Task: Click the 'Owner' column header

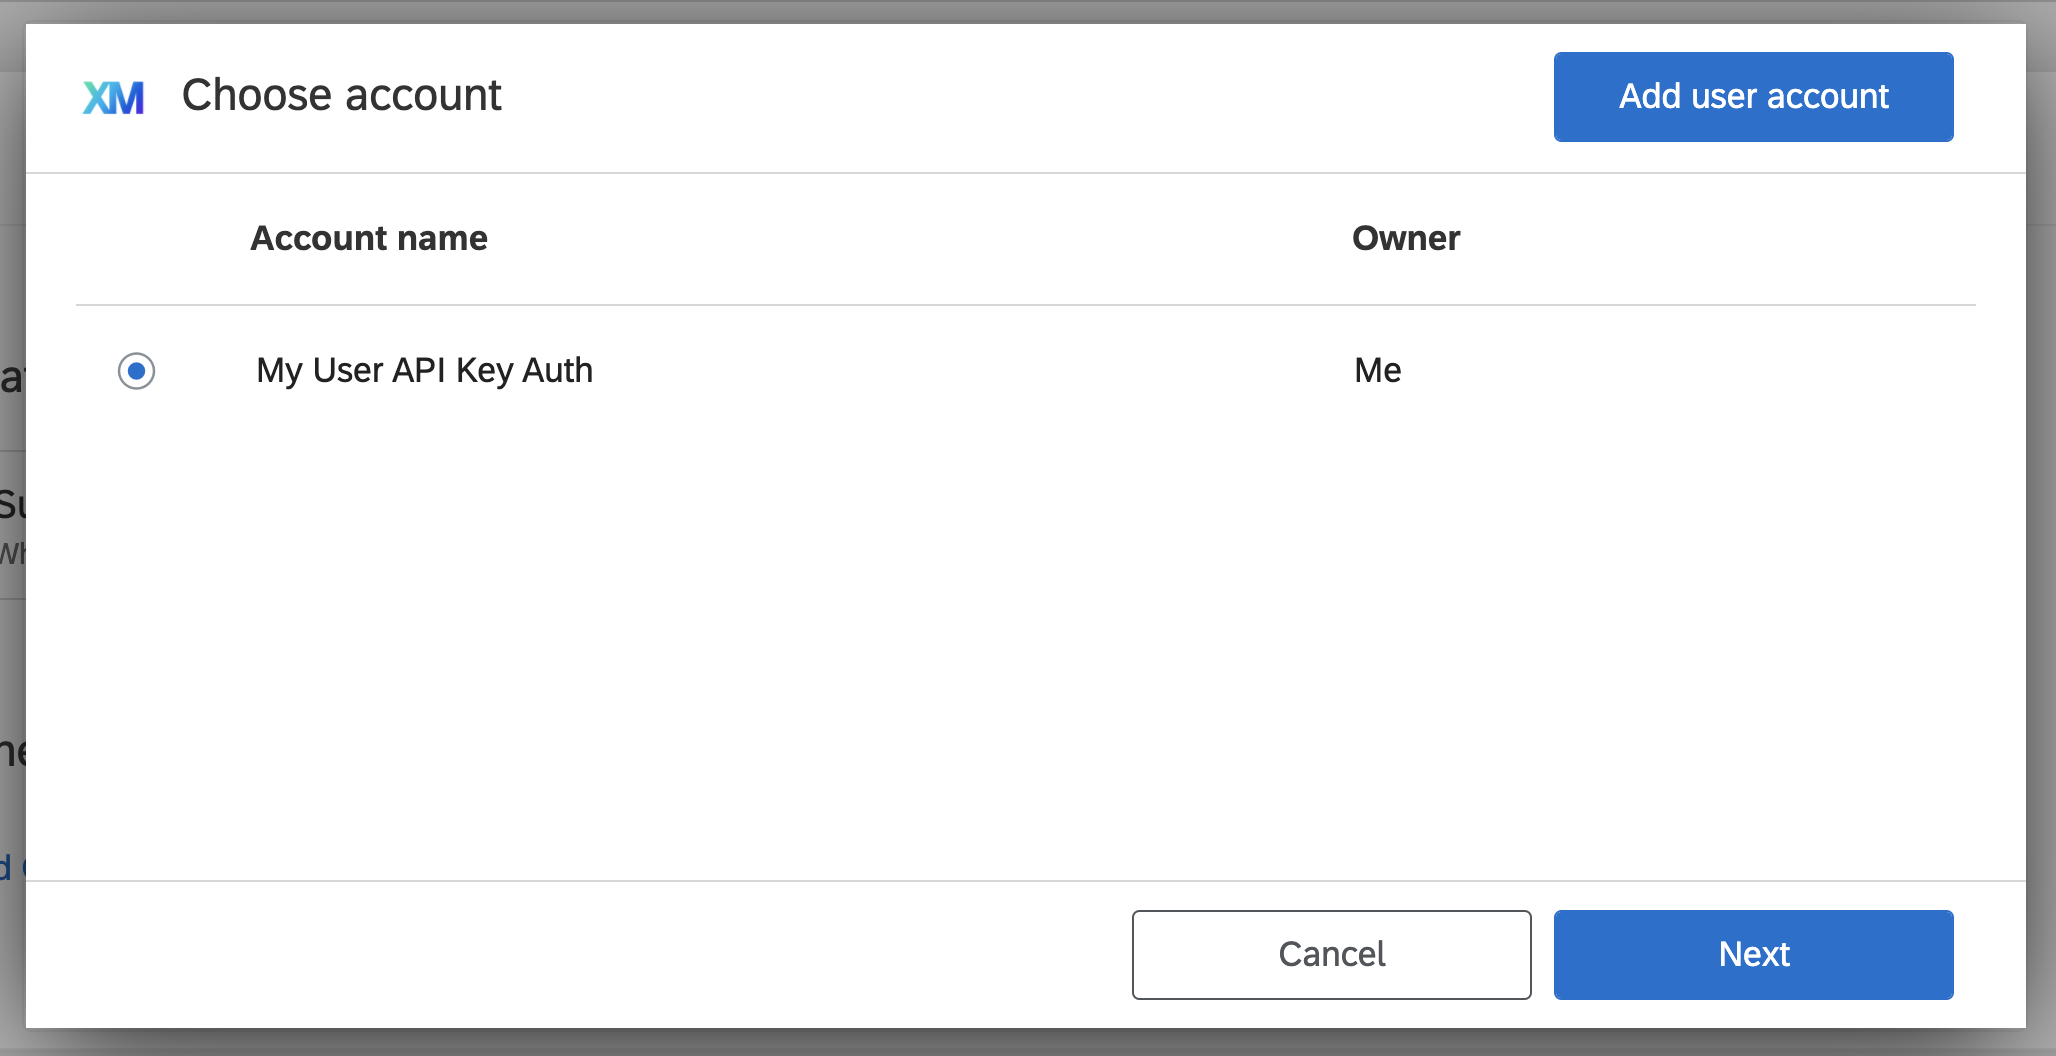Action: (x=1406, y=238)
